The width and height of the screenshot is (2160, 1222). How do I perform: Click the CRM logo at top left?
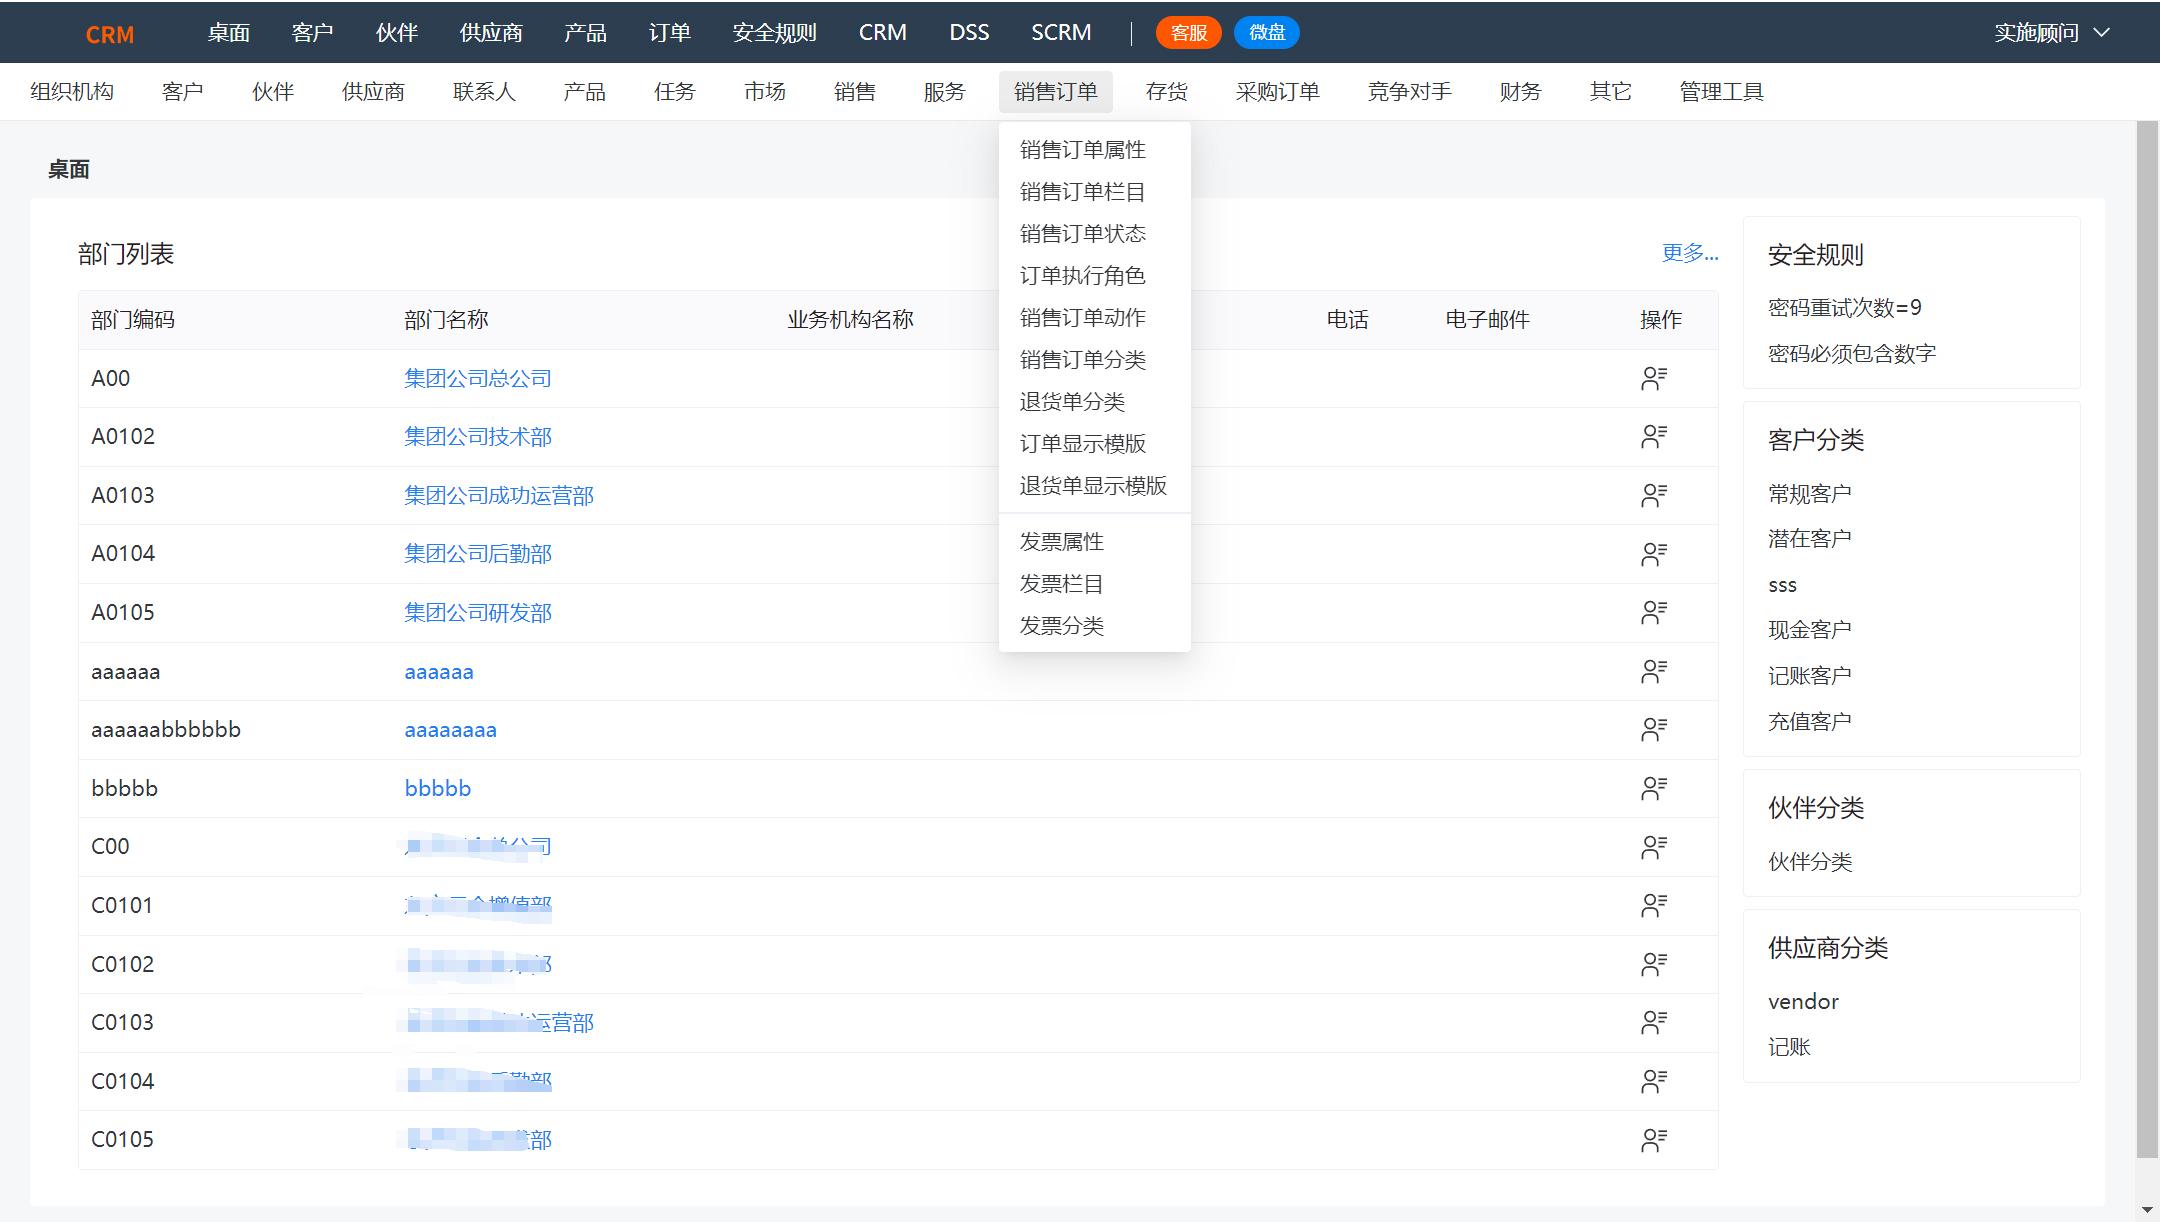click(109, 35)
